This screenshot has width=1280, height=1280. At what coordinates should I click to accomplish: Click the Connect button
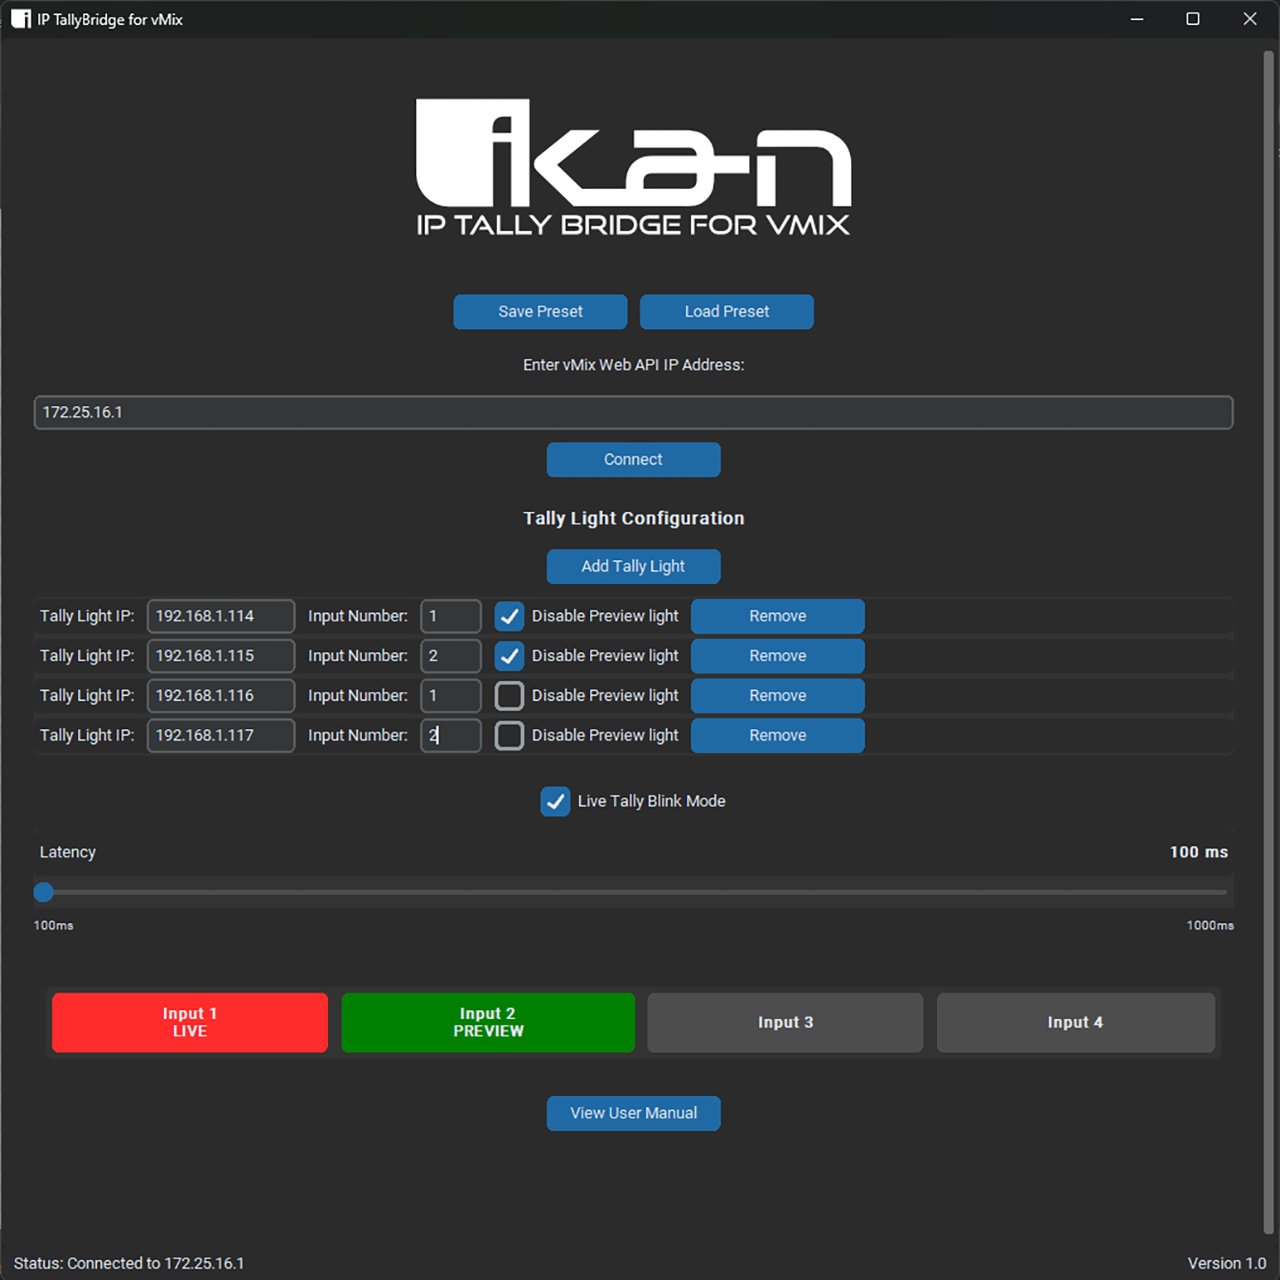pos(633,460)
